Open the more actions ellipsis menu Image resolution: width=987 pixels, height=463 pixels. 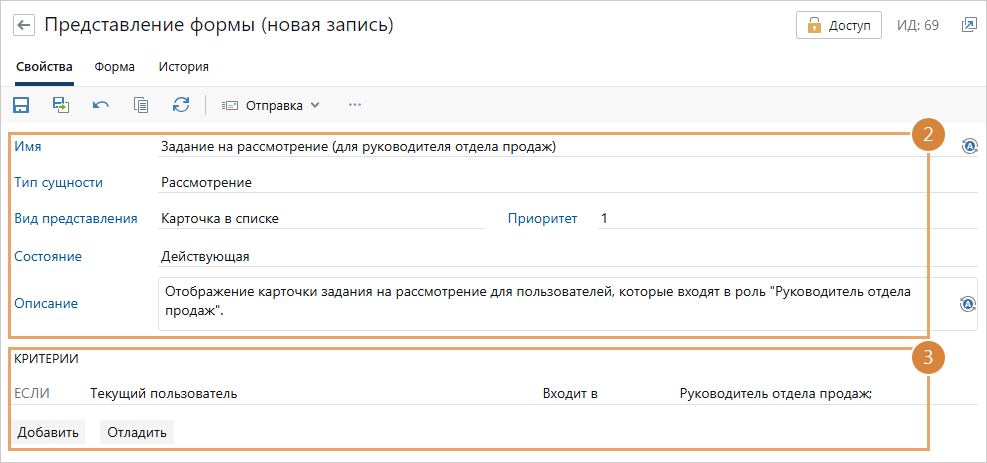pyautogui.click(x=355, y=105)
